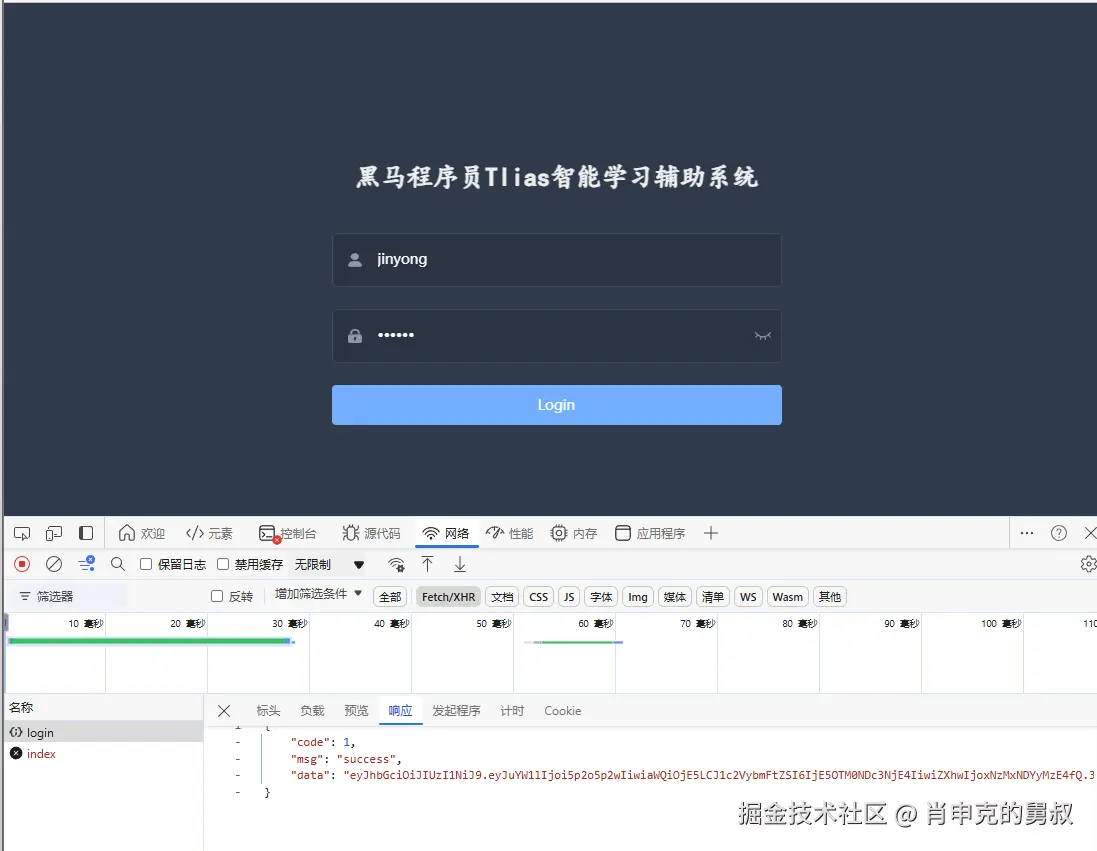Select the JS filter type
Viewport: 1097px width, 851px height.
click(569, 597)
